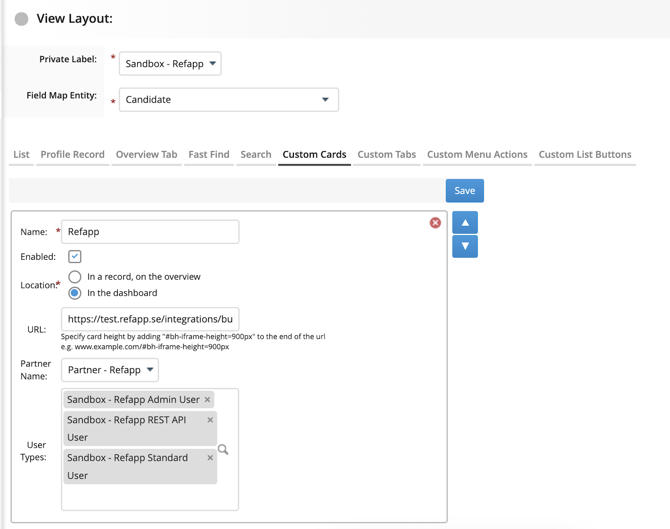Remove Sandbox - Refapp REST API User tag

pos(210,420)
